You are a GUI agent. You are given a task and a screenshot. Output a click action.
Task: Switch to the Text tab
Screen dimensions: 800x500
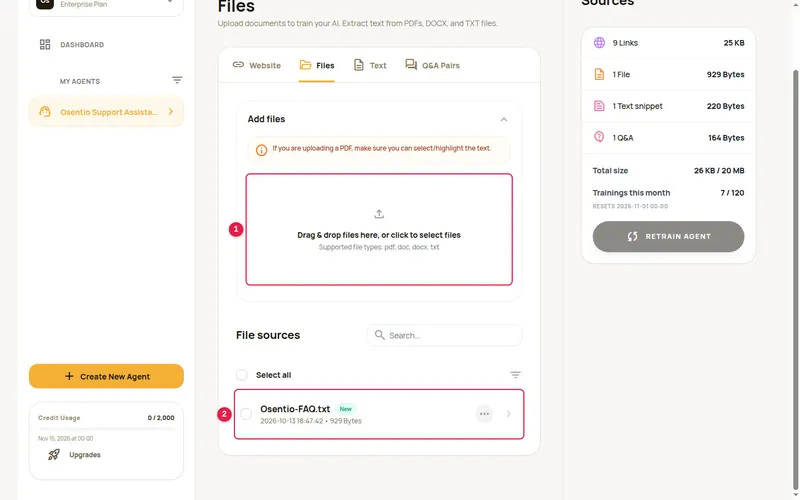click(x=370, y=65)
